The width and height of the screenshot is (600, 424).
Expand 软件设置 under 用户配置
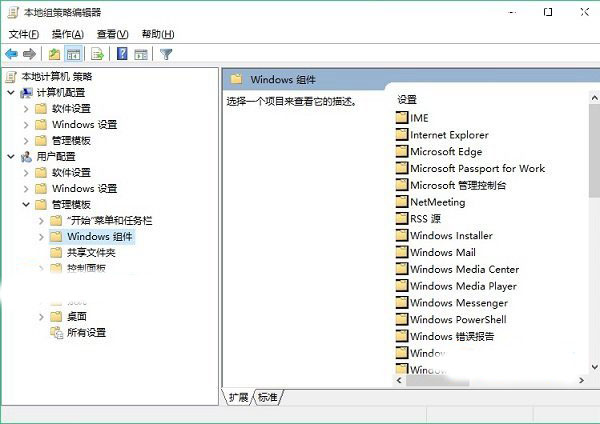tap(26, 173)
